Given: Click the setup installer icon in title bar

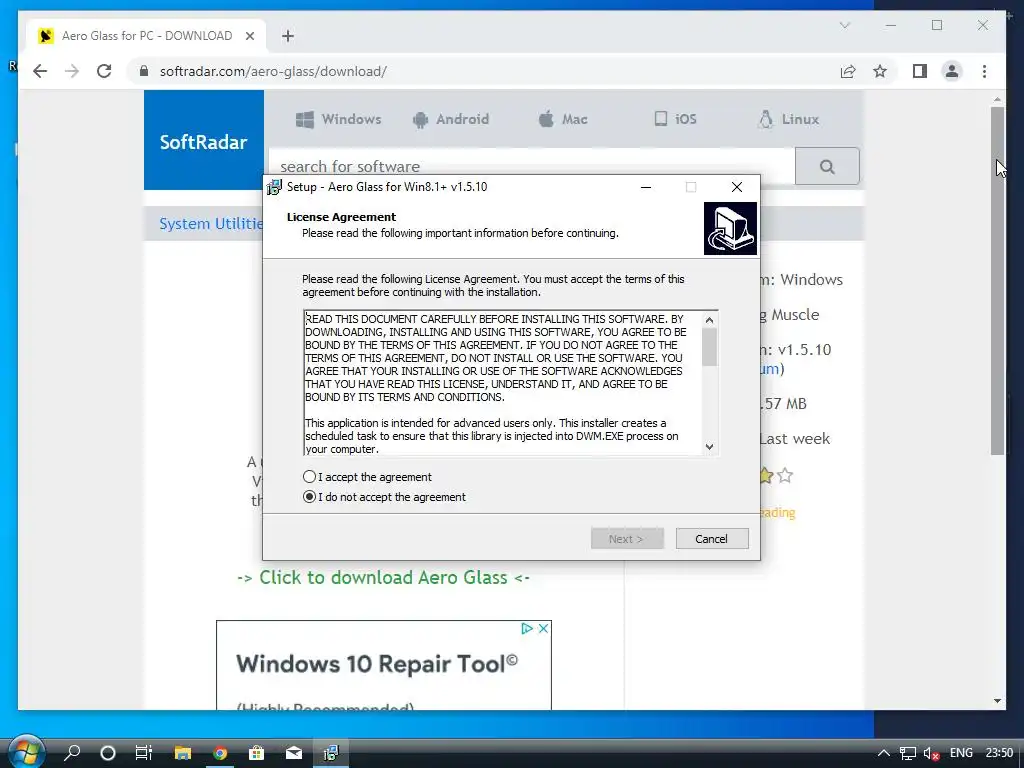Looking at the screenshot, I should tap(274, 187).
